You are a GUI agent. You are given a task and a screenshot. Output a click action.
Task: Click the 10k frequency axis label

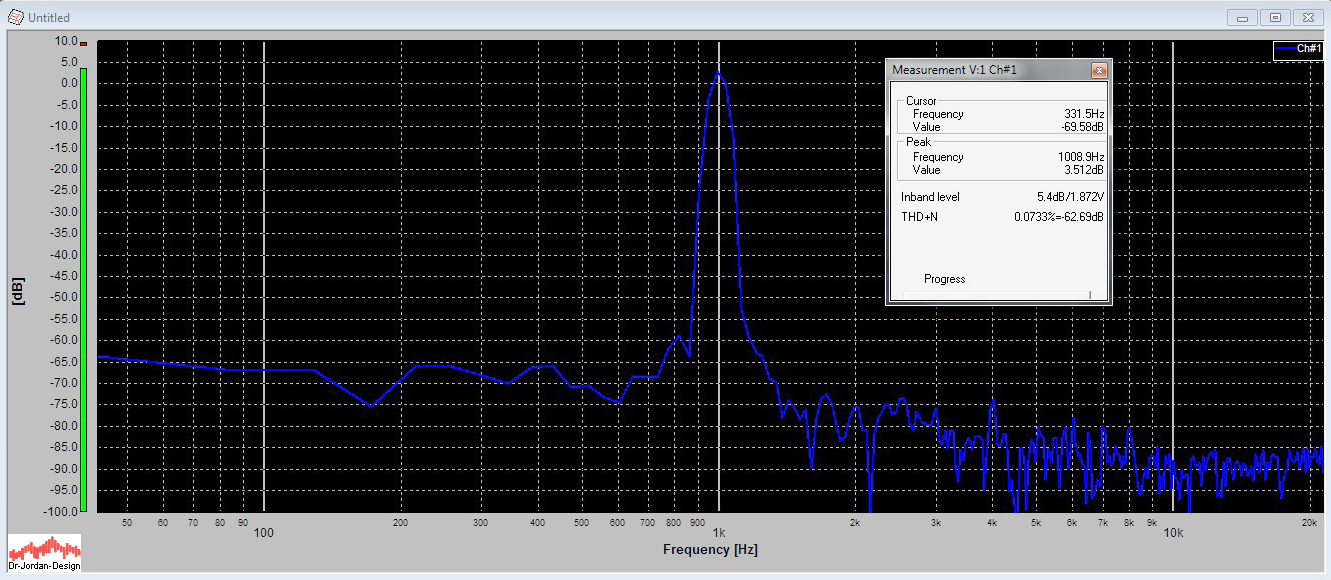pyautogui.click(x=1172, y=532)
